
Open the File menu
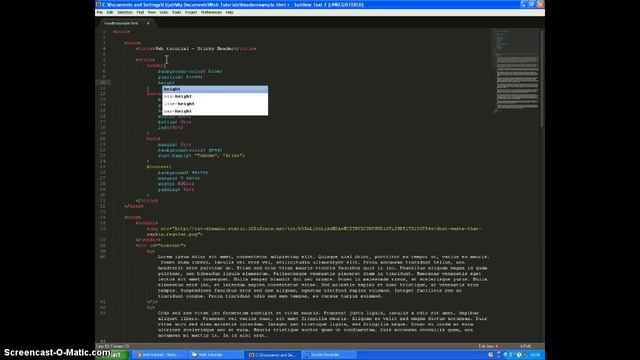click(100, 13)
